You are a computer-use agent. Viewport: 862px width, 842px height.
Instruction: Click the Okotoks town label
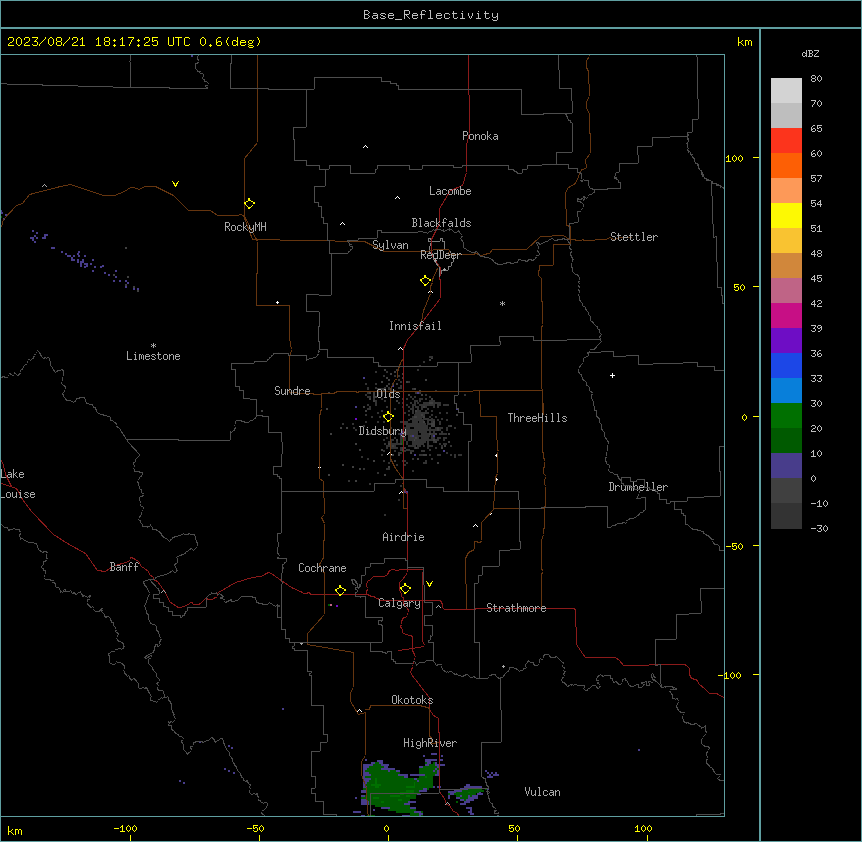point(412,700)
